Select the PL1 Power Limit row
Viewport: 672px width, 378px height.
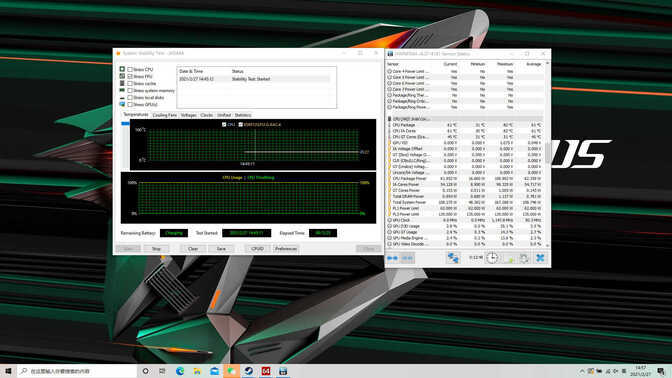click(x=465, y=208)
